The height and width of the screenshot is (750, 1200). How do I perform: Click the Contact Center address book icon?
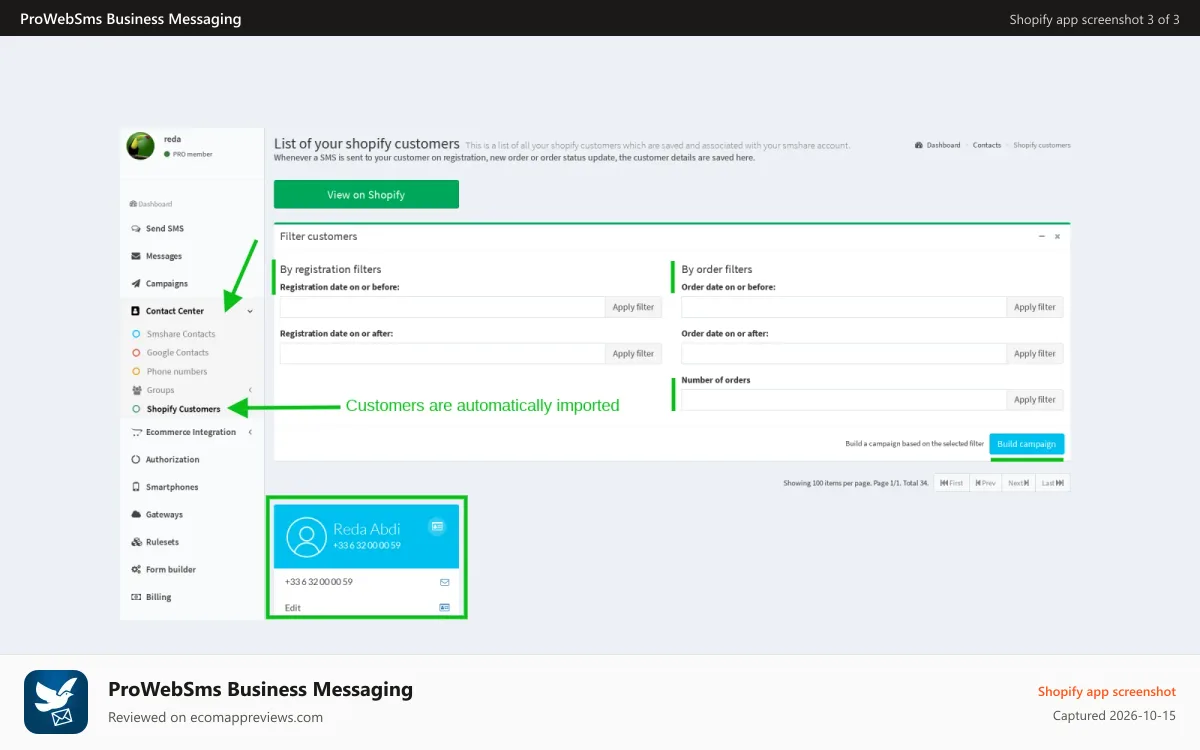136,311
